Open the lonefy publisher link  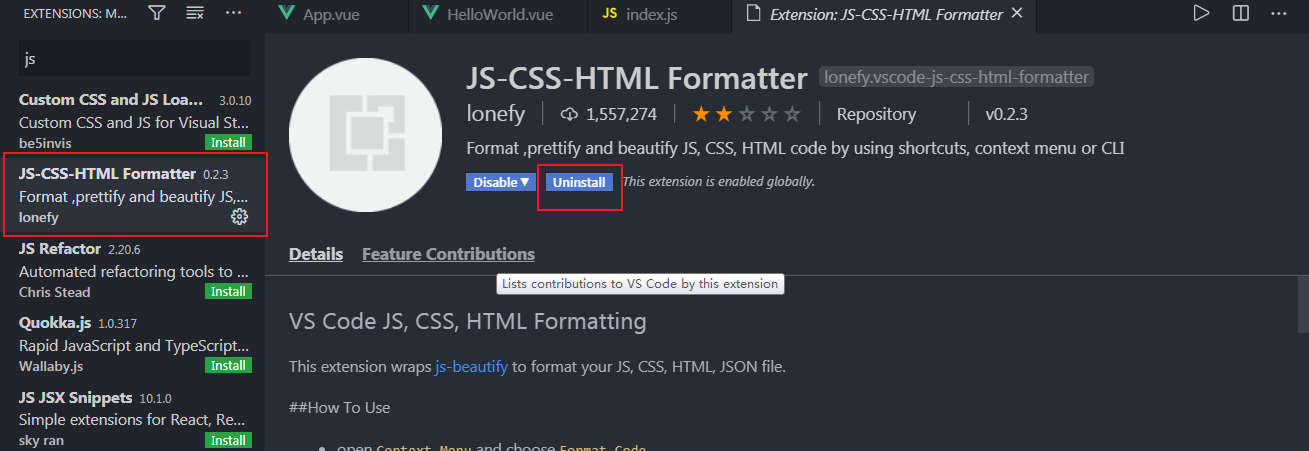(496, 114)
